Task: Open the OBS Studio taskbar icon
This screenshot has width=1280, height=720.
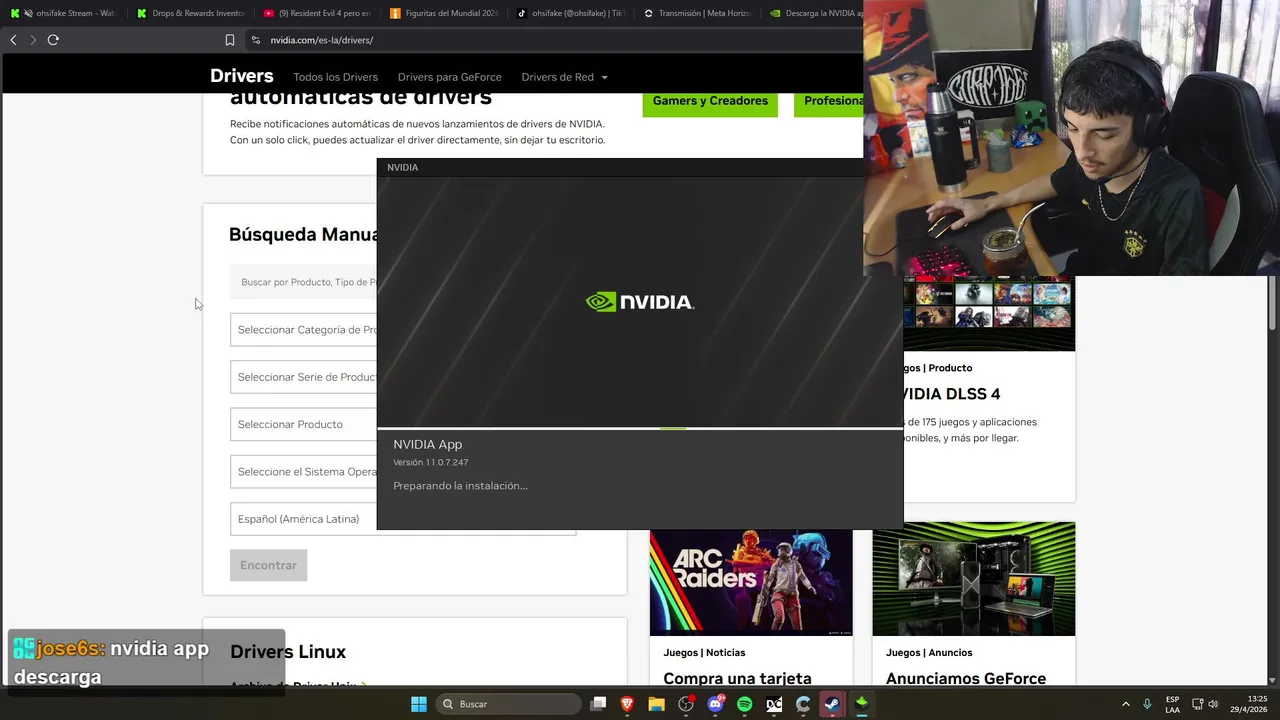Action: (x=686, y=704)
